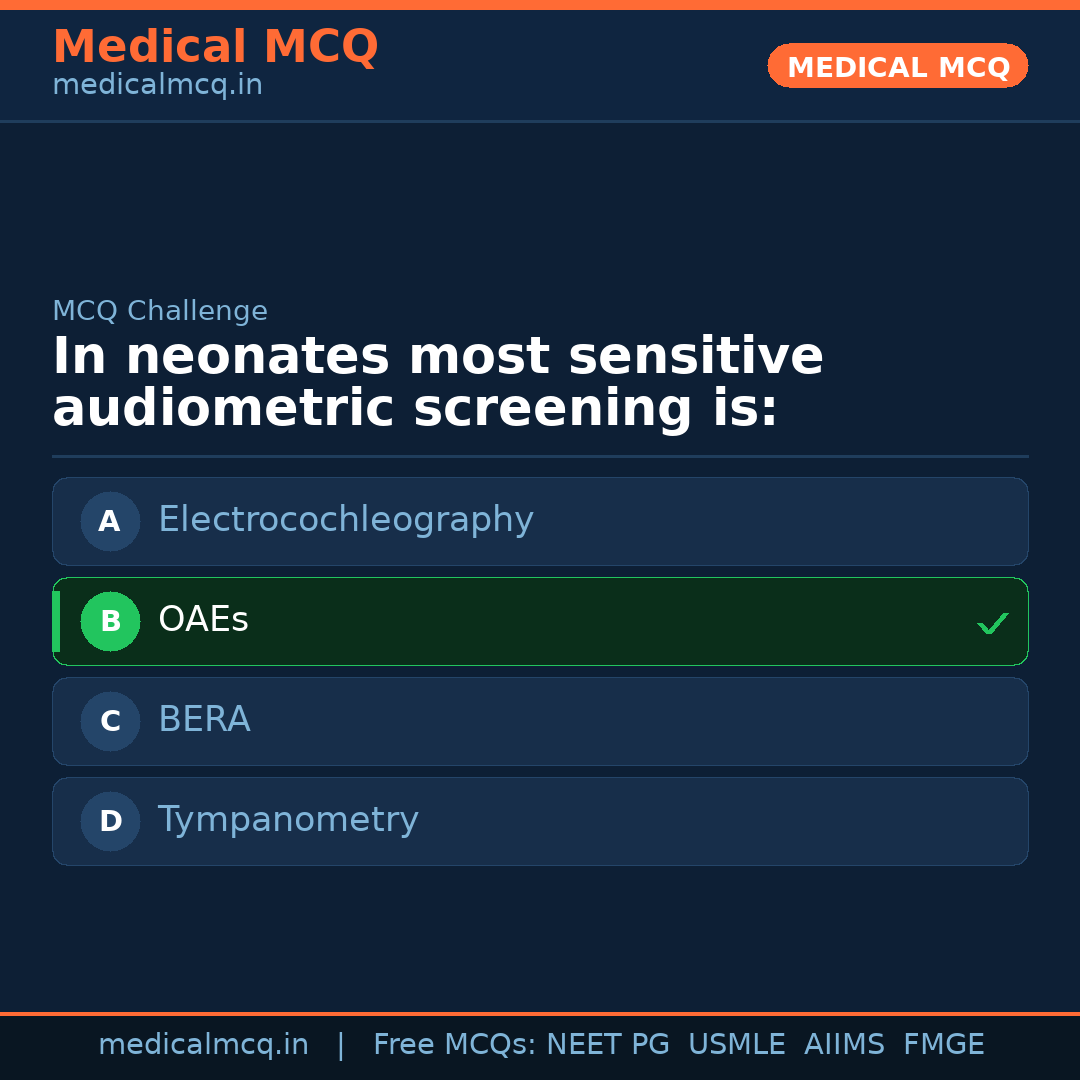Click the green letter B circle icon
The image size is (1080, 1080).
(x=110, y=621)
